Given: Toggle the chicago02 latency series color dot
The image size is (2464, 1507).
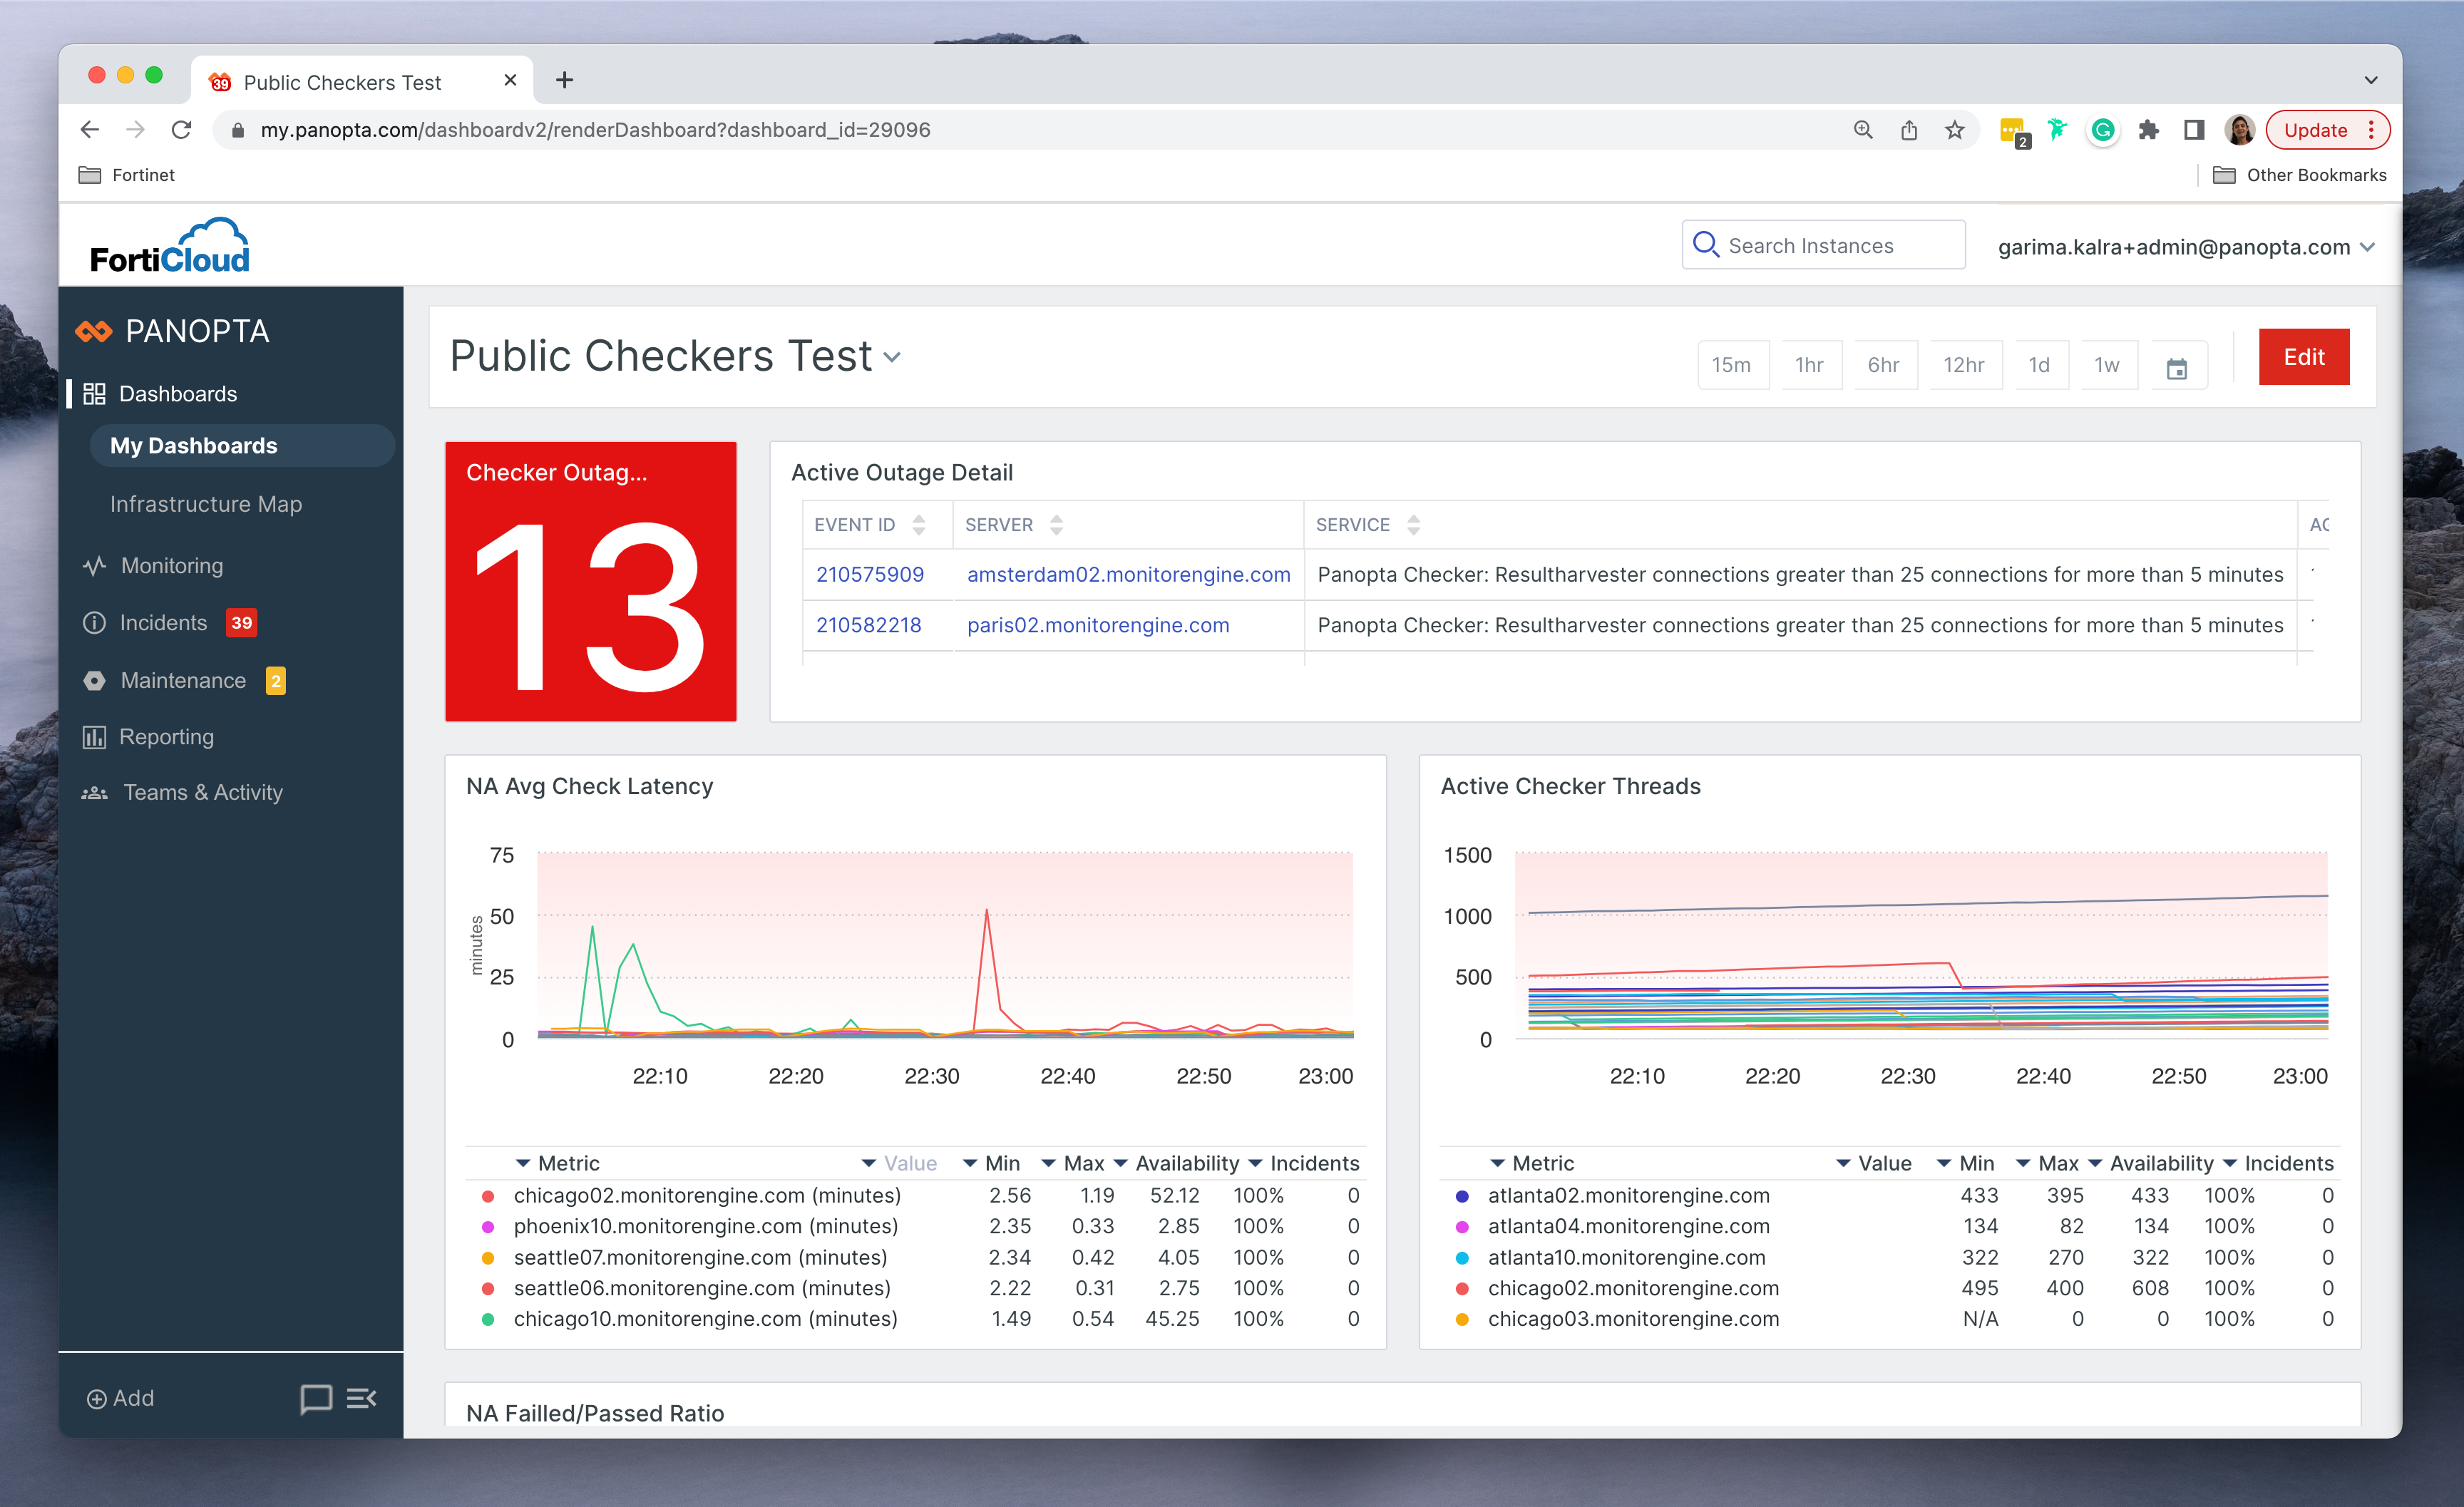Looking at the screenshot, I should (488, 1196).
